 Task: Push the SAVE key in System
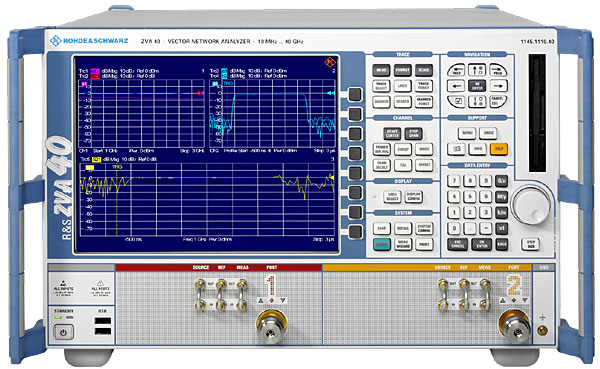click(382, 229)
